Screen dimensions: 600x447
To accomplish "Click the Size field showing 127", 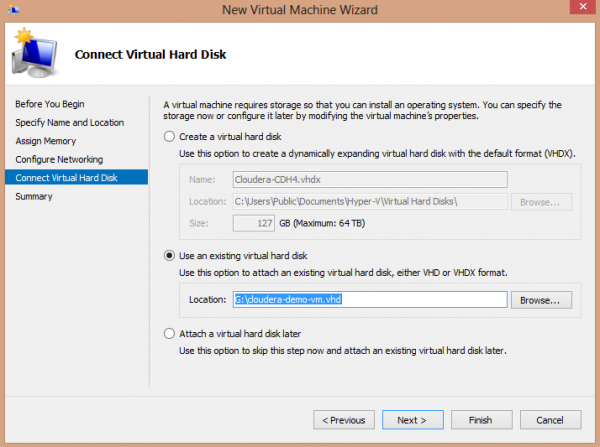I will point(254,223).
